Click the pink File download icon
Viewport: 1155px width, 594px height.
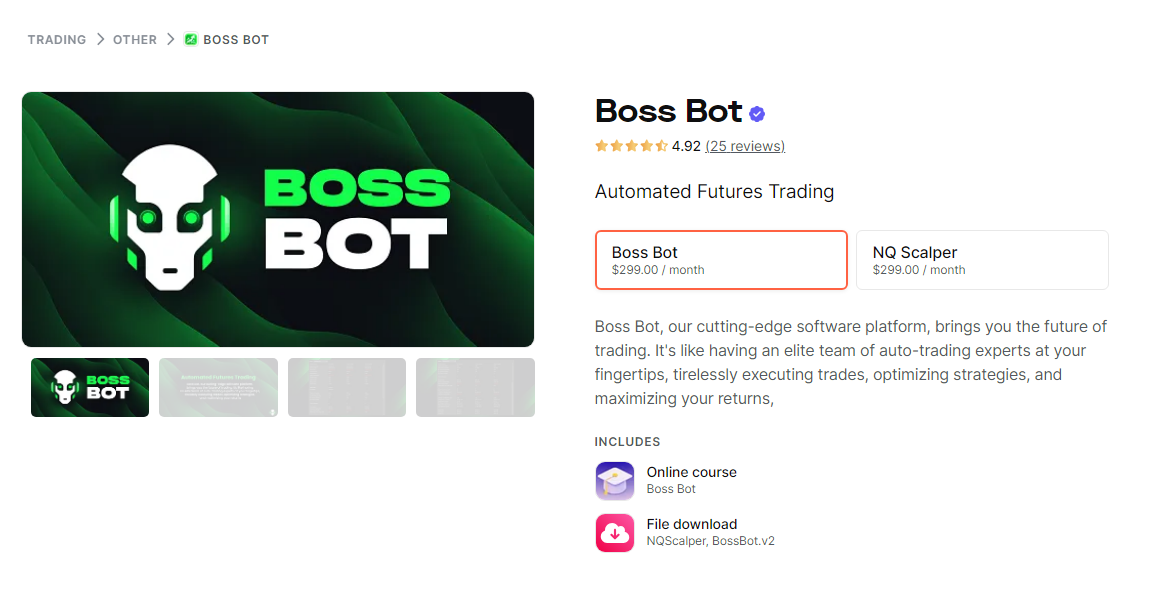pyautogui.click(x=614, y=532)
